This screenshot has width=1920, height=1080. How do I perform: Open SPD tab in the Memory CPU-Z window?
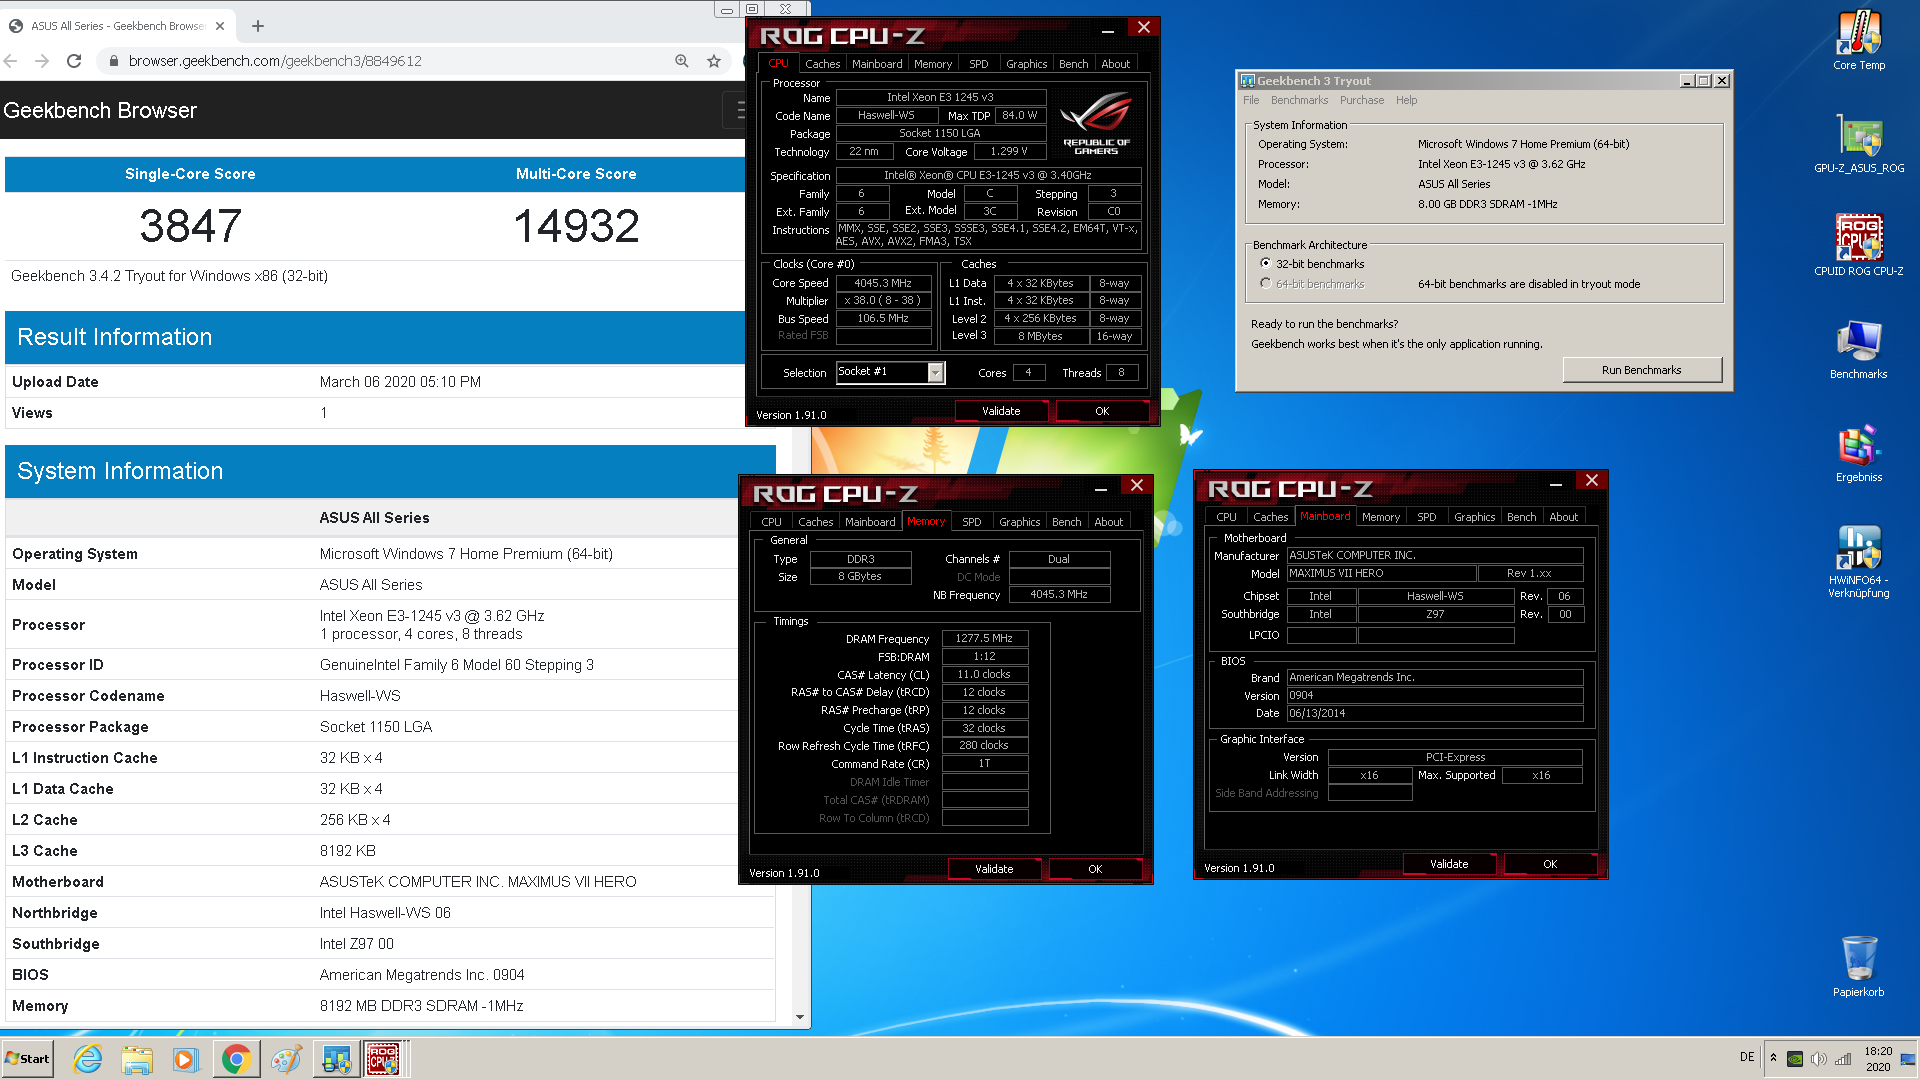971,522
